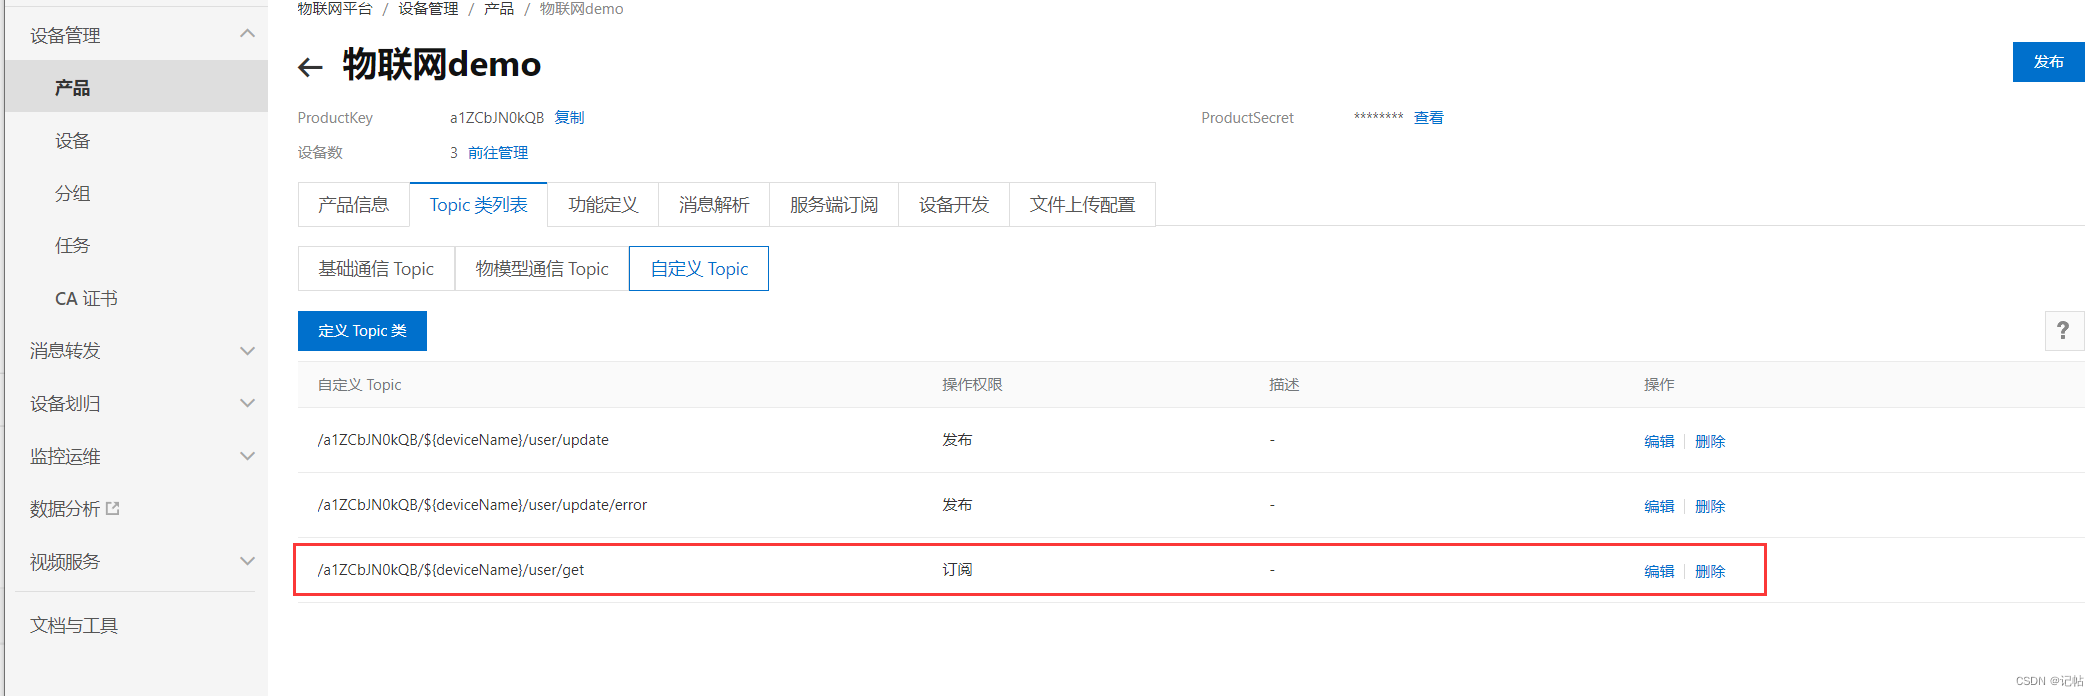Delete the /user/update topic row
The height and width of the screenshot is (696, 2099).
[x=1710, y=441]
